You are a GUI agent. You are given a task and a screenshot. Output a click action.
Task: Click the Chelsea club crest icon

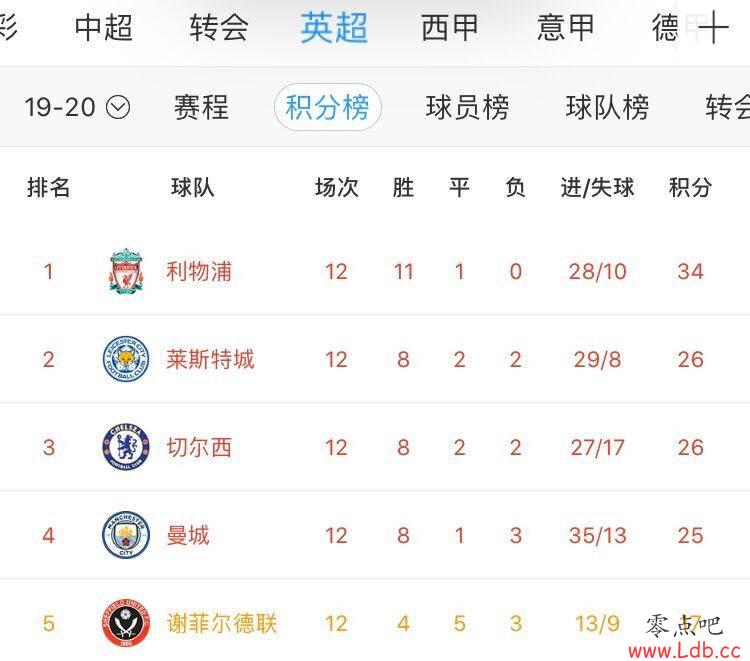point(126,447)
